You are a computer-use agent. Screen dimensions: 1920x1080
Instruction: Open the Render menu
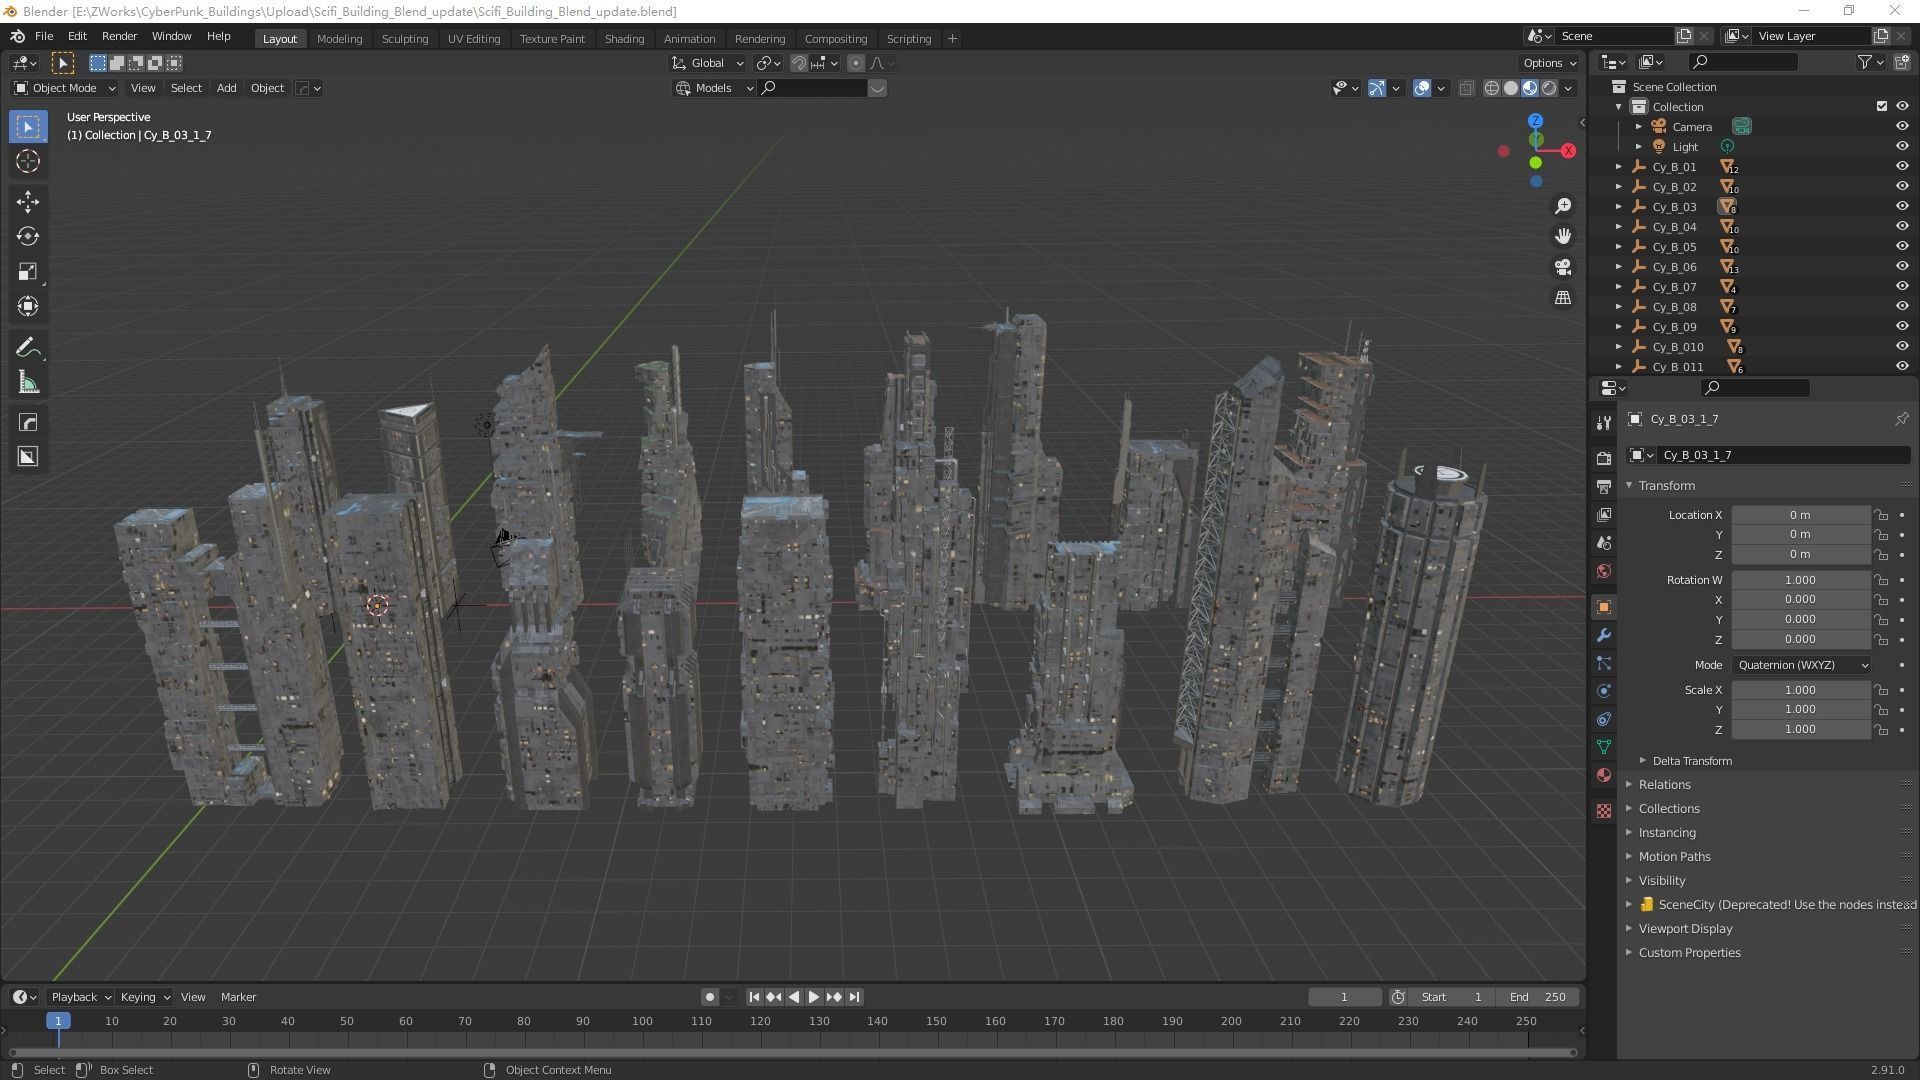pyautogui.click(x=119, y=36)
